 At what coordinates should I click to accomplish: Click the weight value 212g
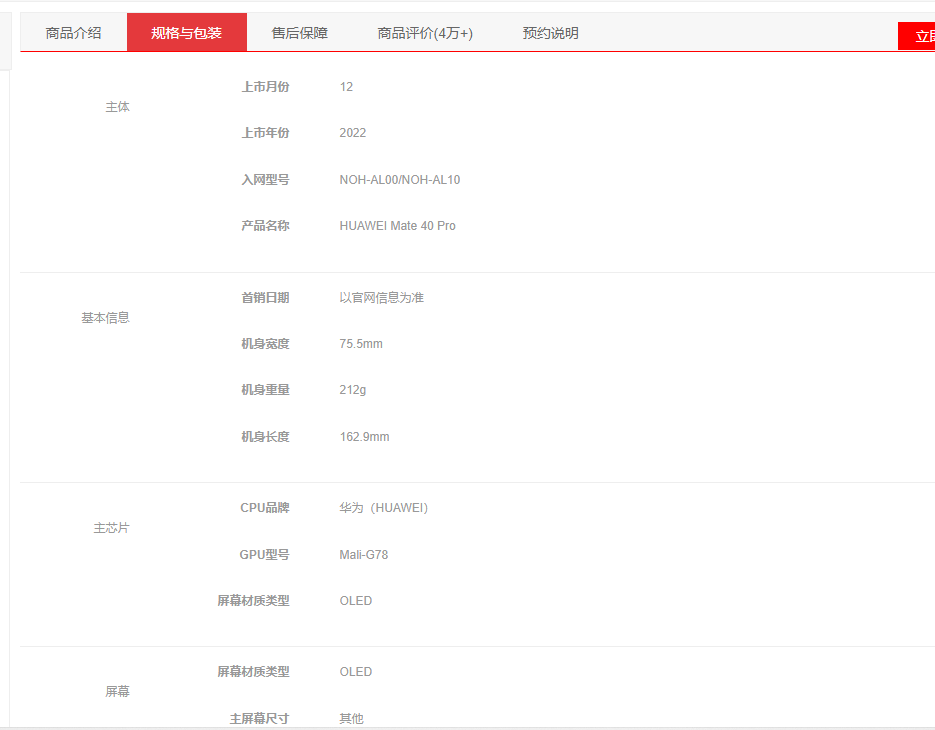(353, 390)
